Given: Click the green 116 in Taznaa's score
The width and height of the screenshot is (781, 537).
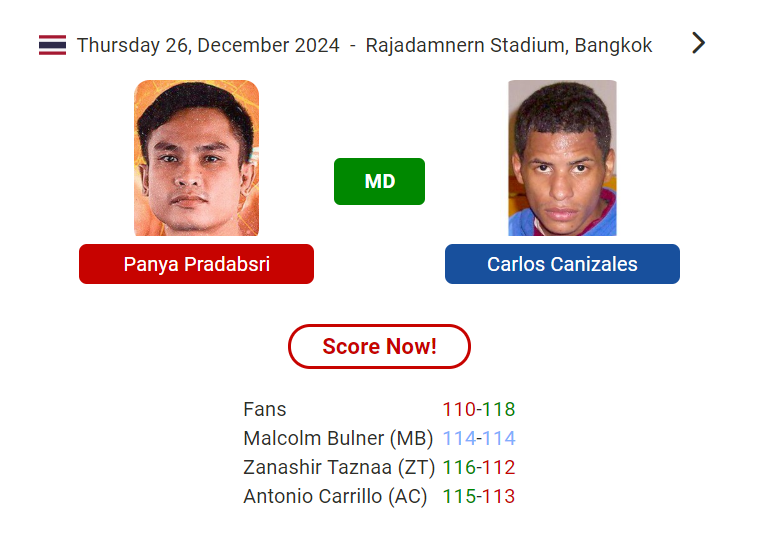Looking at the screenshot, I should click(459, 467).
